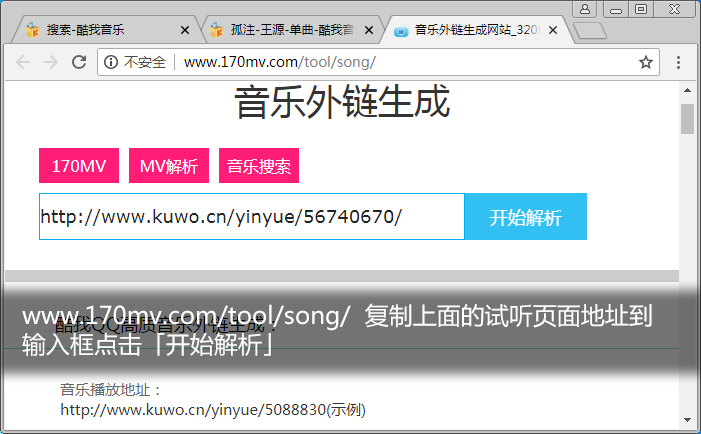Open the MV解析 button
This screenshot has width=701, height=434.
(169, 166)
